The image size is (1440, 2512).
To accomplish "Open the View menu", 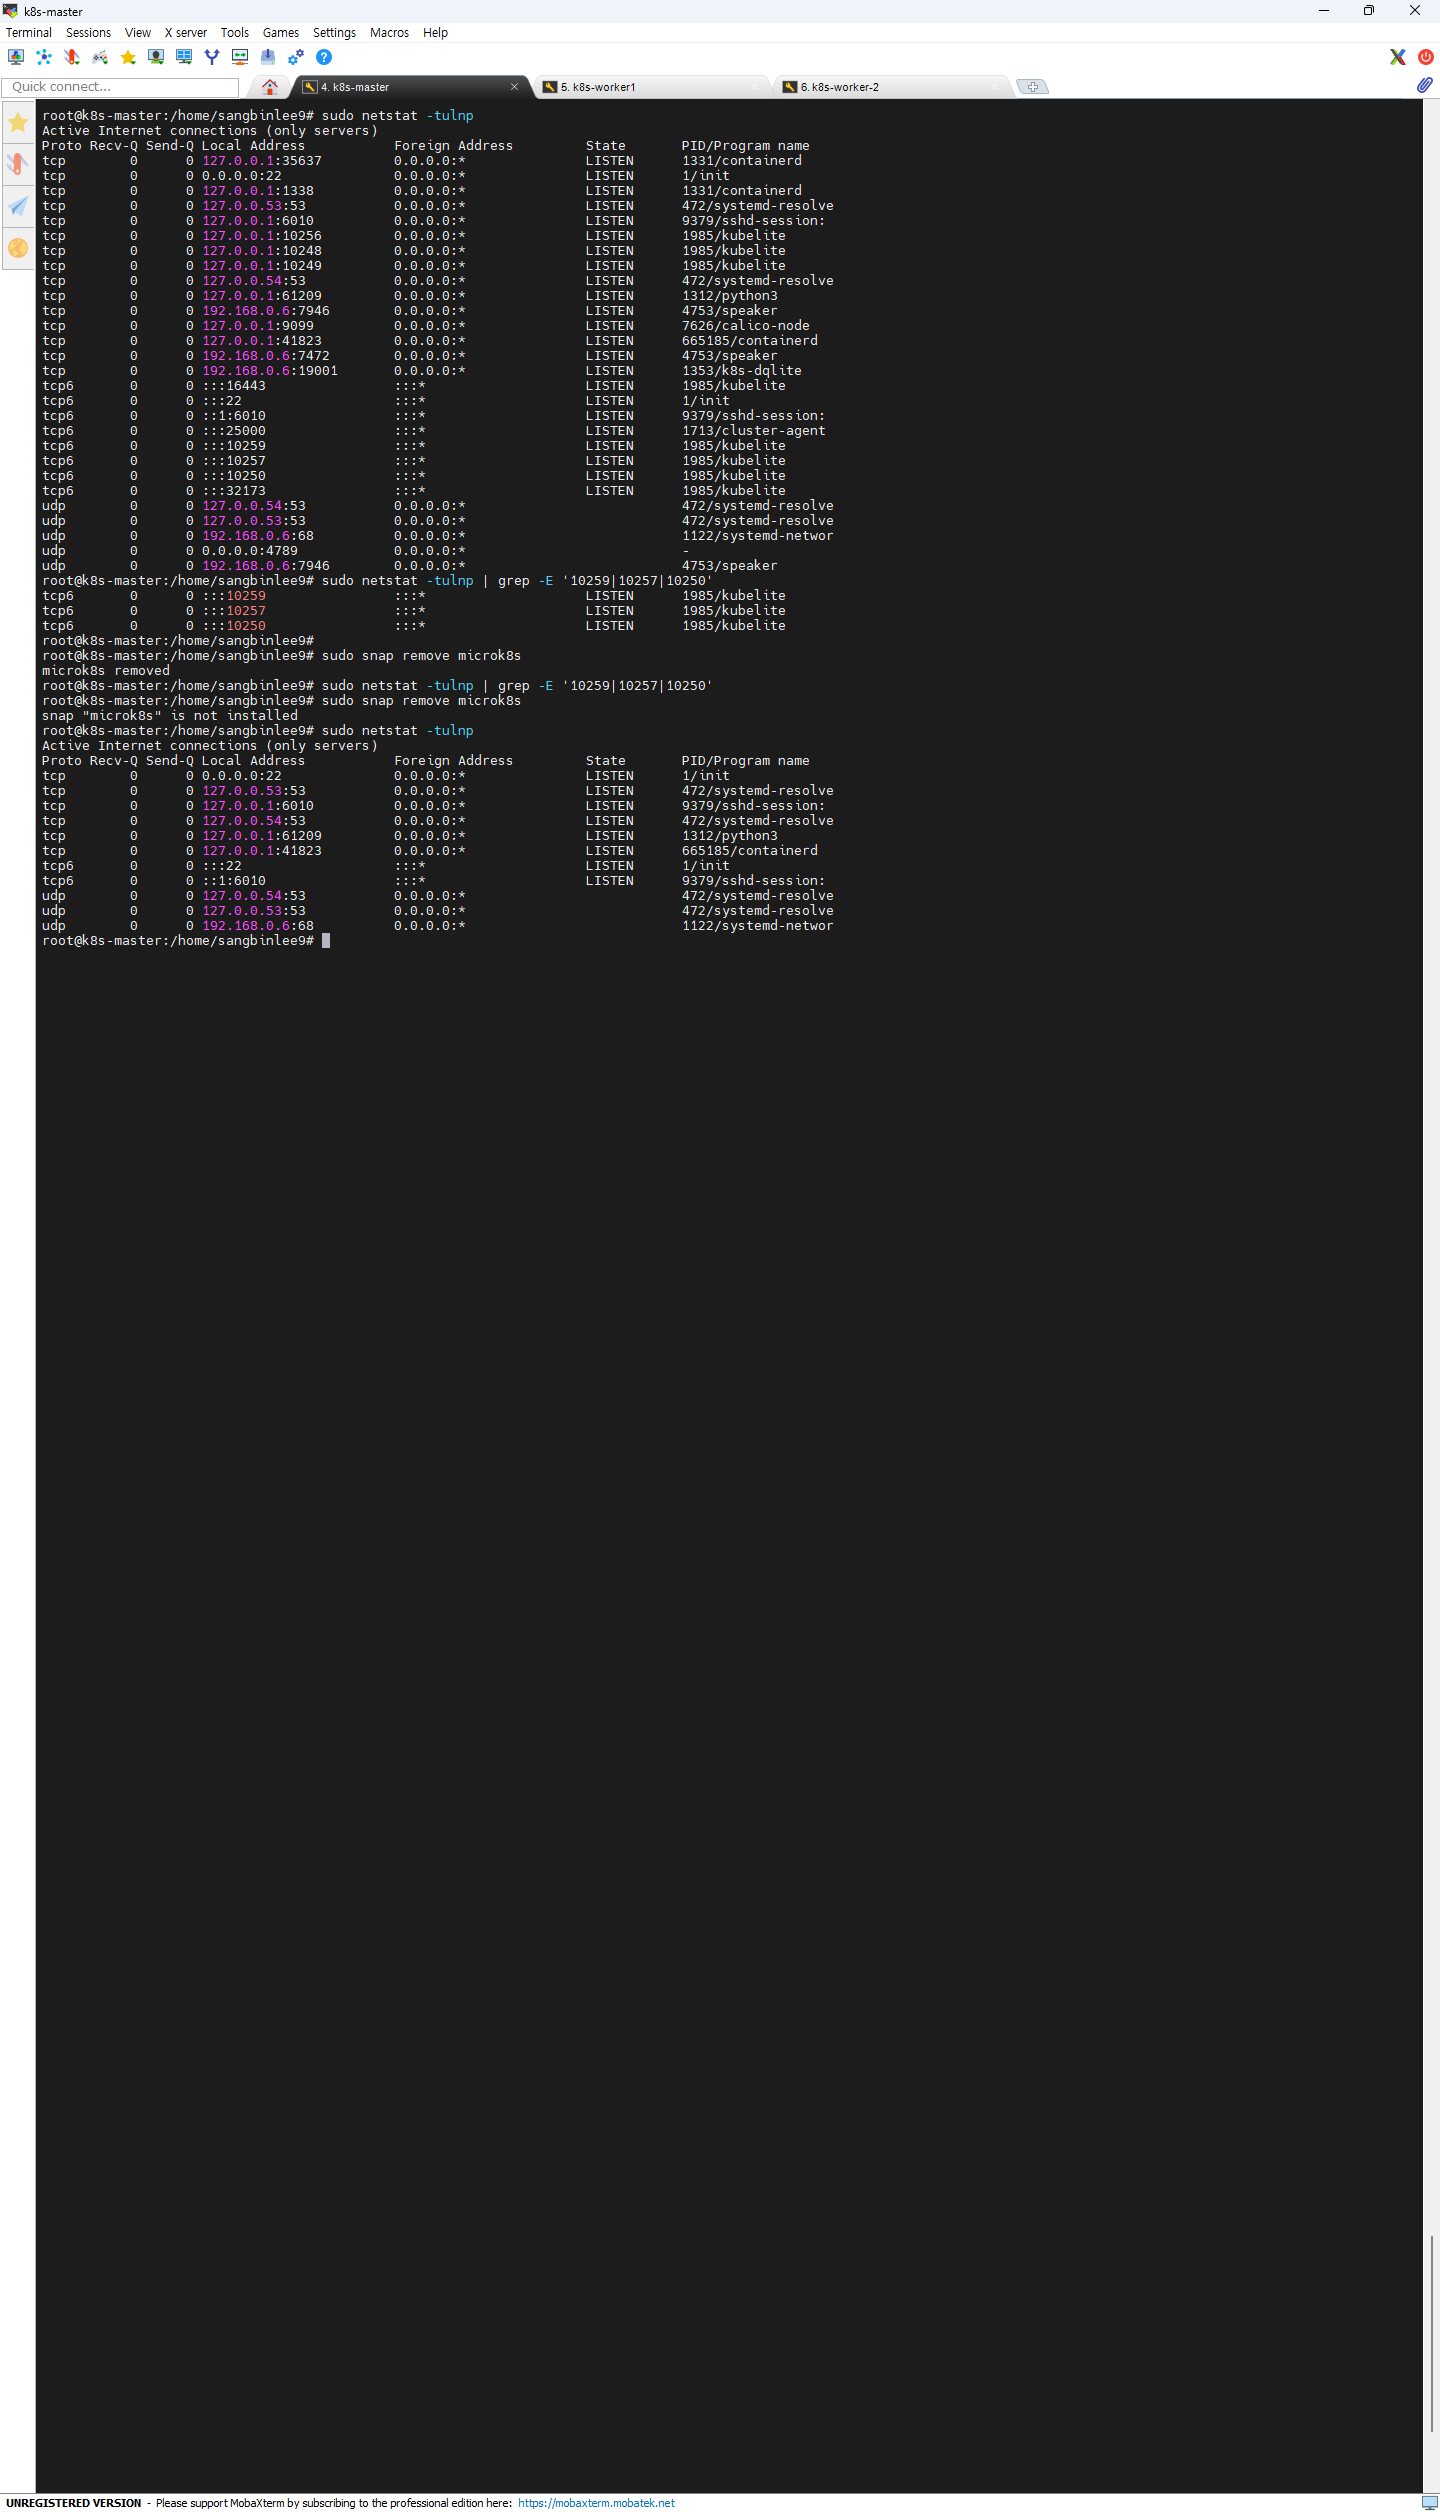I will point(138,33).
